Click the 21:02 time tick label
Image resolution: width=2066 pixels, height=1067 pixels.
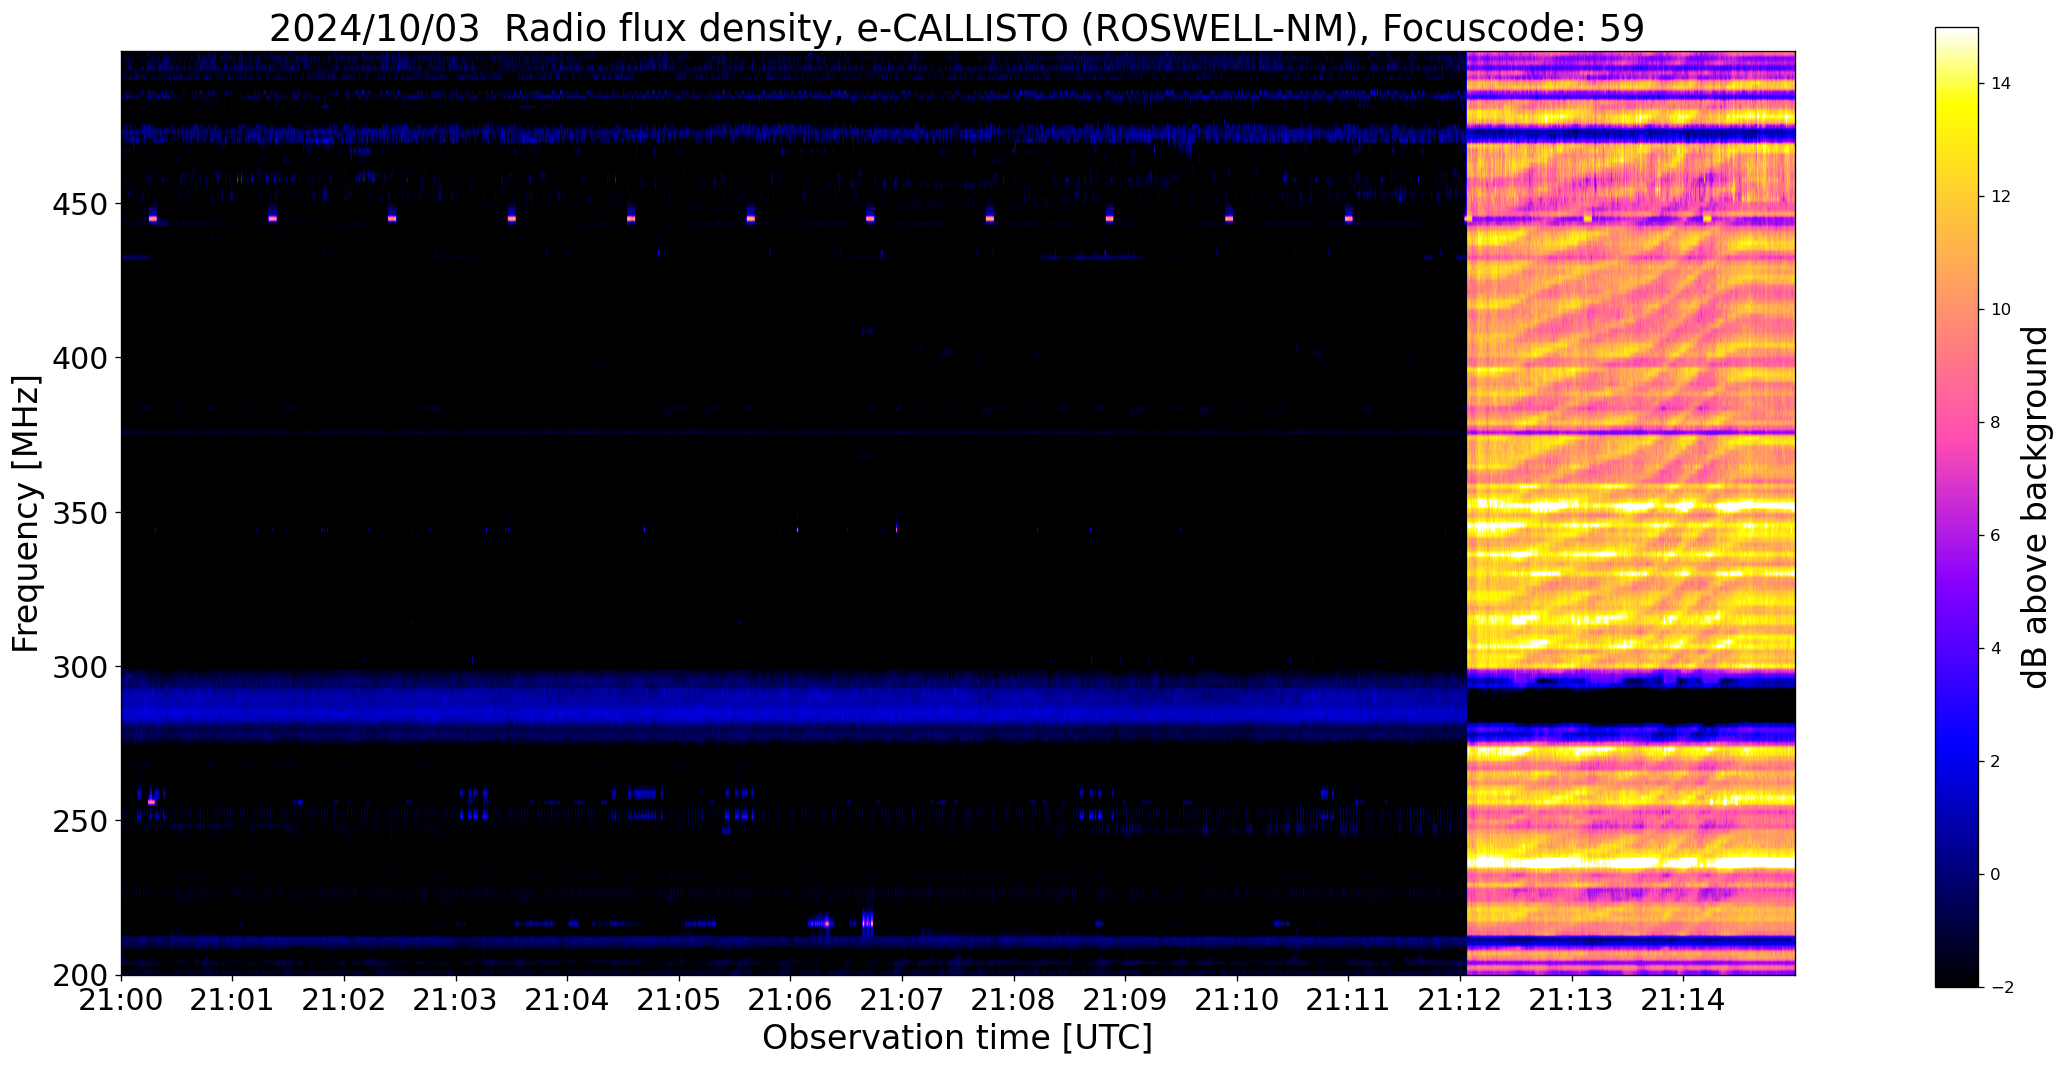345,998
